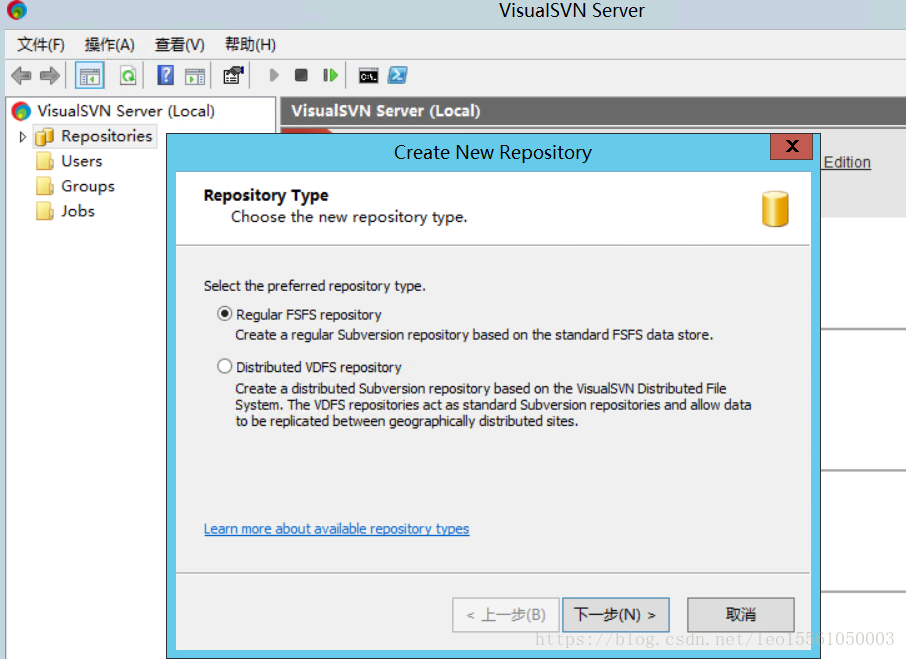Click the Edition link behind the dialog
Viewport: 906px width, 659px height.
point(847,162)
